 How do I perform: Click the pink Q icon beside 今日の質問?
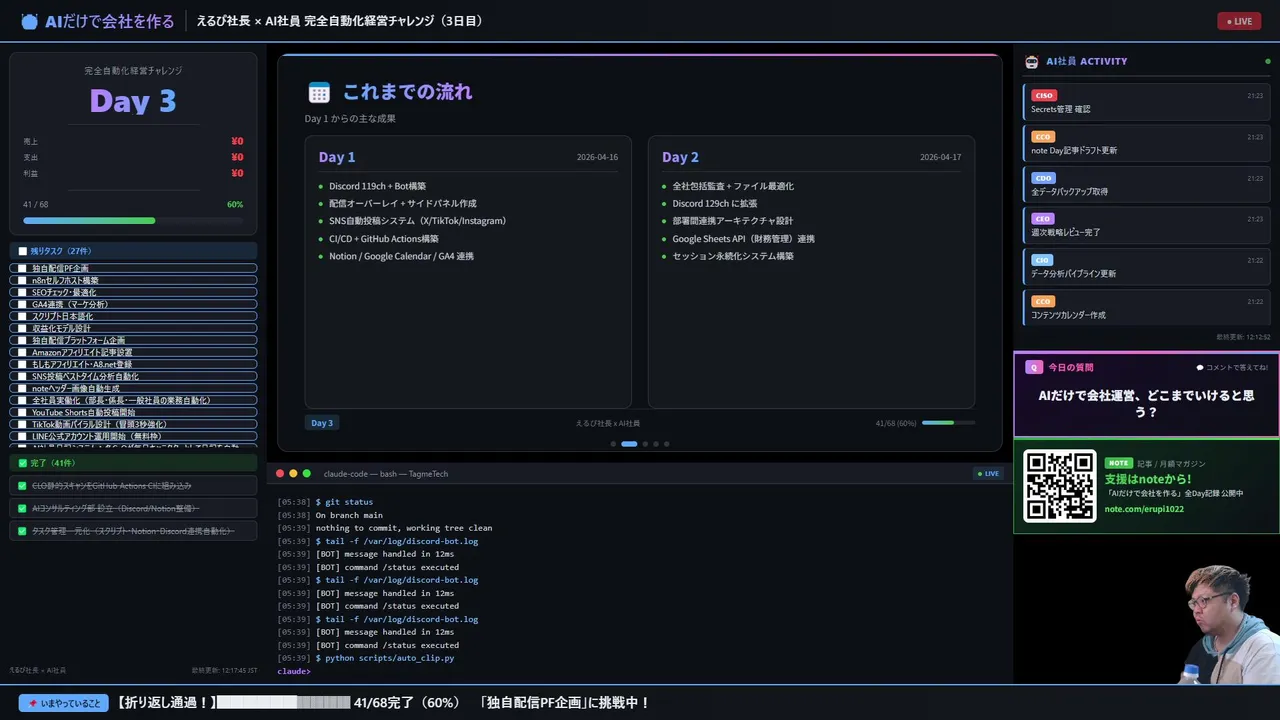(x=1034, y=367)
